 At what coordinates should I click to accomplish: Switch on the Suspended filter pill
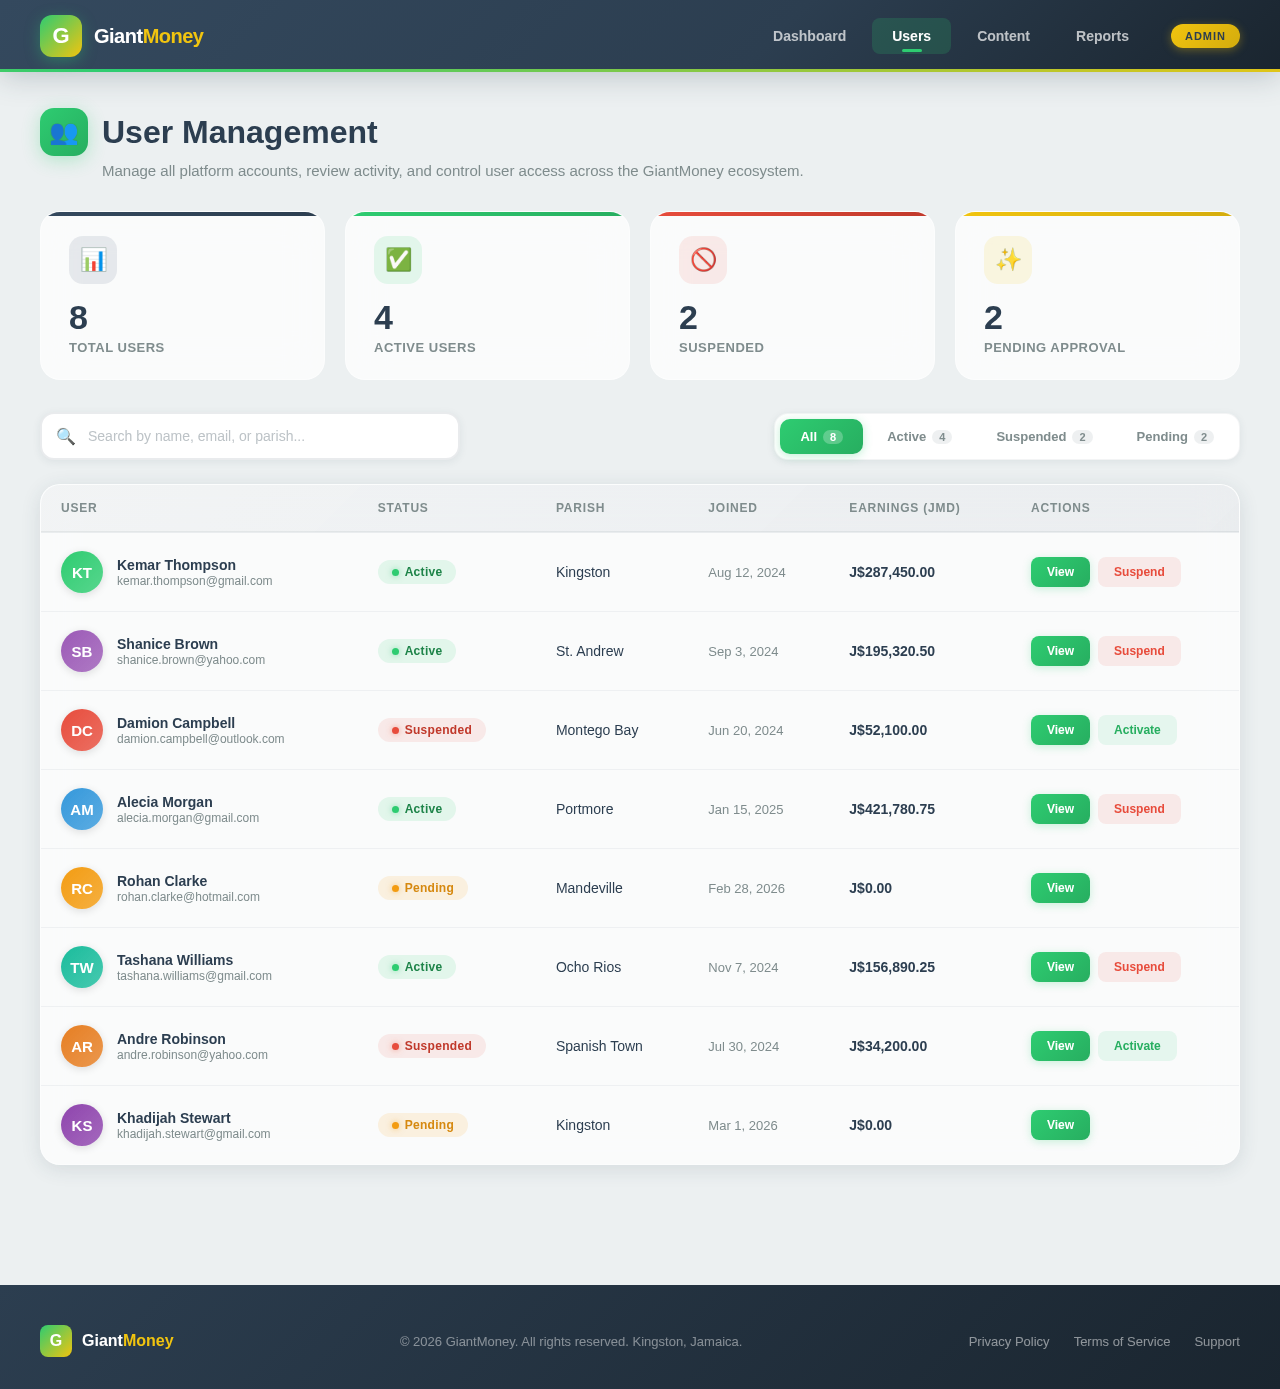(1041, 436)
